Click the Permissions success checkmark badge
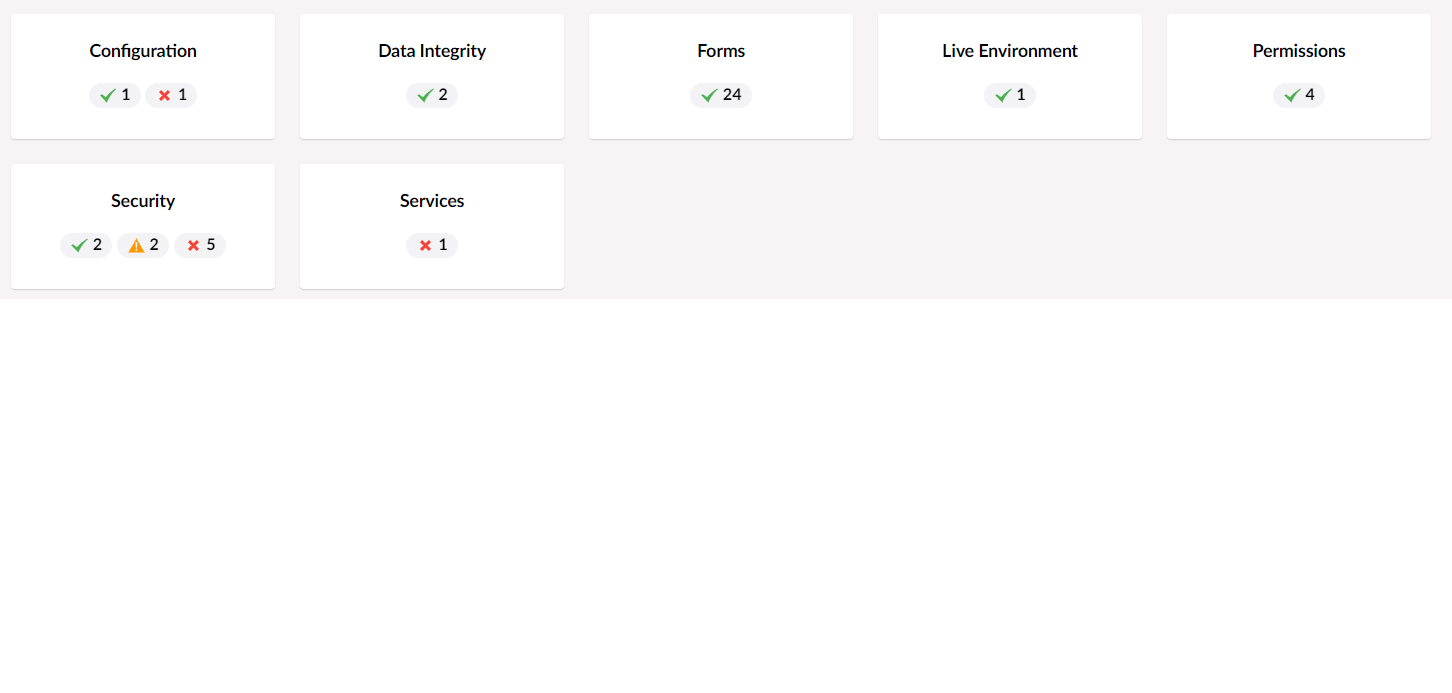Image resolution: width=1452 pixels, height=693 pixels. coord(1299,95)
